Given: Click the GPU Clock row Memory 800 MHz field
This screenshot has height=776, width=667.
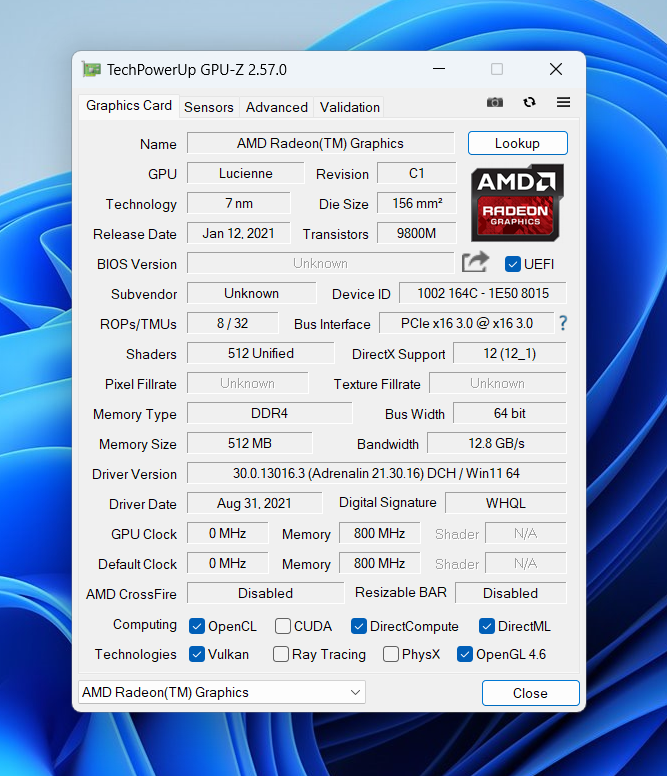Looking at the screenshot, I should pyautogui.click(x=380, y=534).
